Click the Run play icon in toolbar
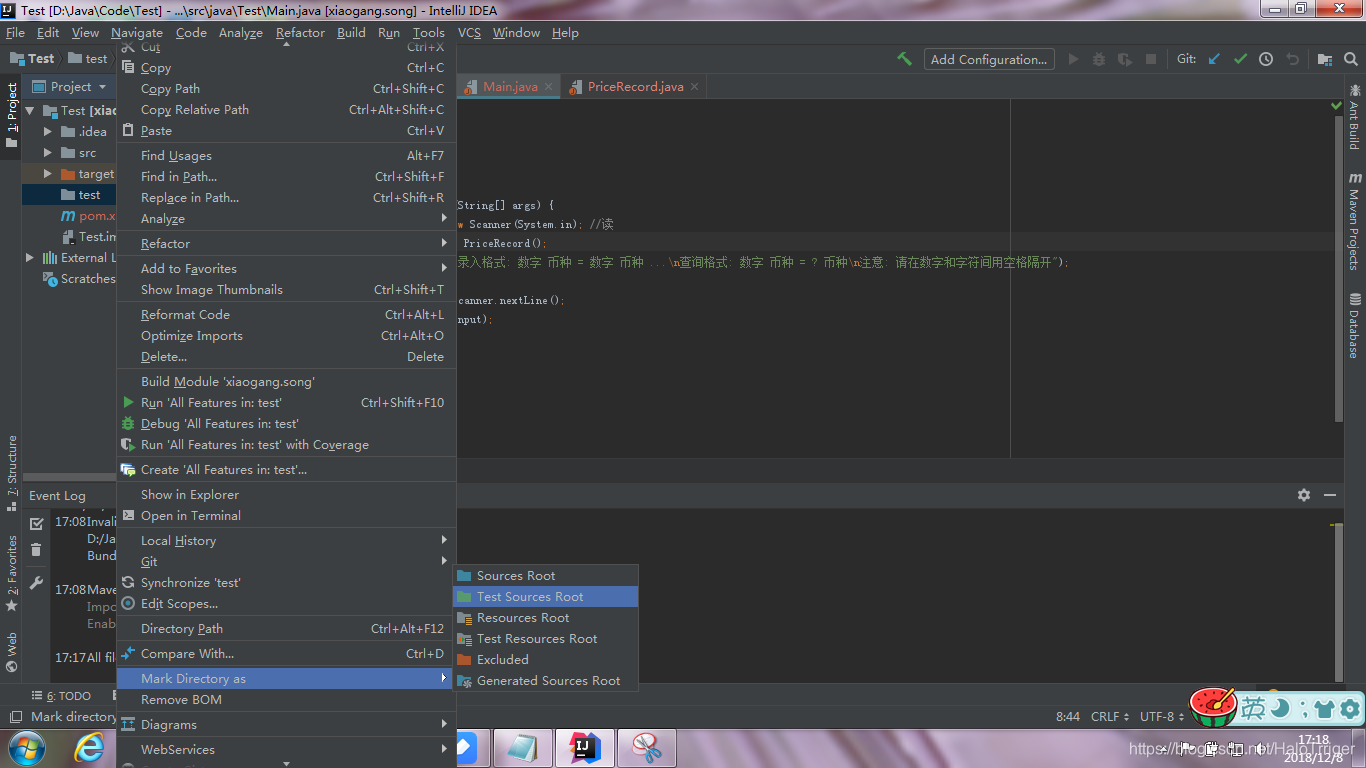The image size is (1366, 768). tap(1073, 59)
